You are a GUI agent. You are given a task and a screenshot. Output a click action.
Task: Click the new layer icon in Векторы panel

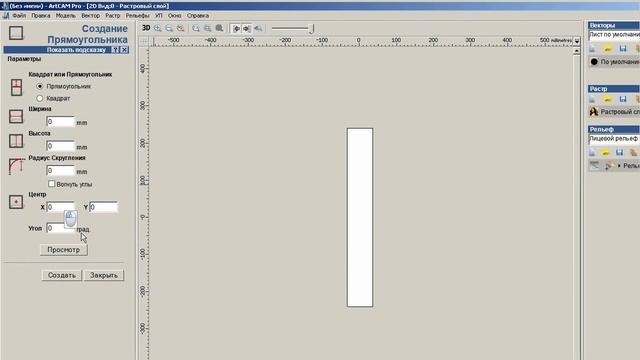coord(592,49)
